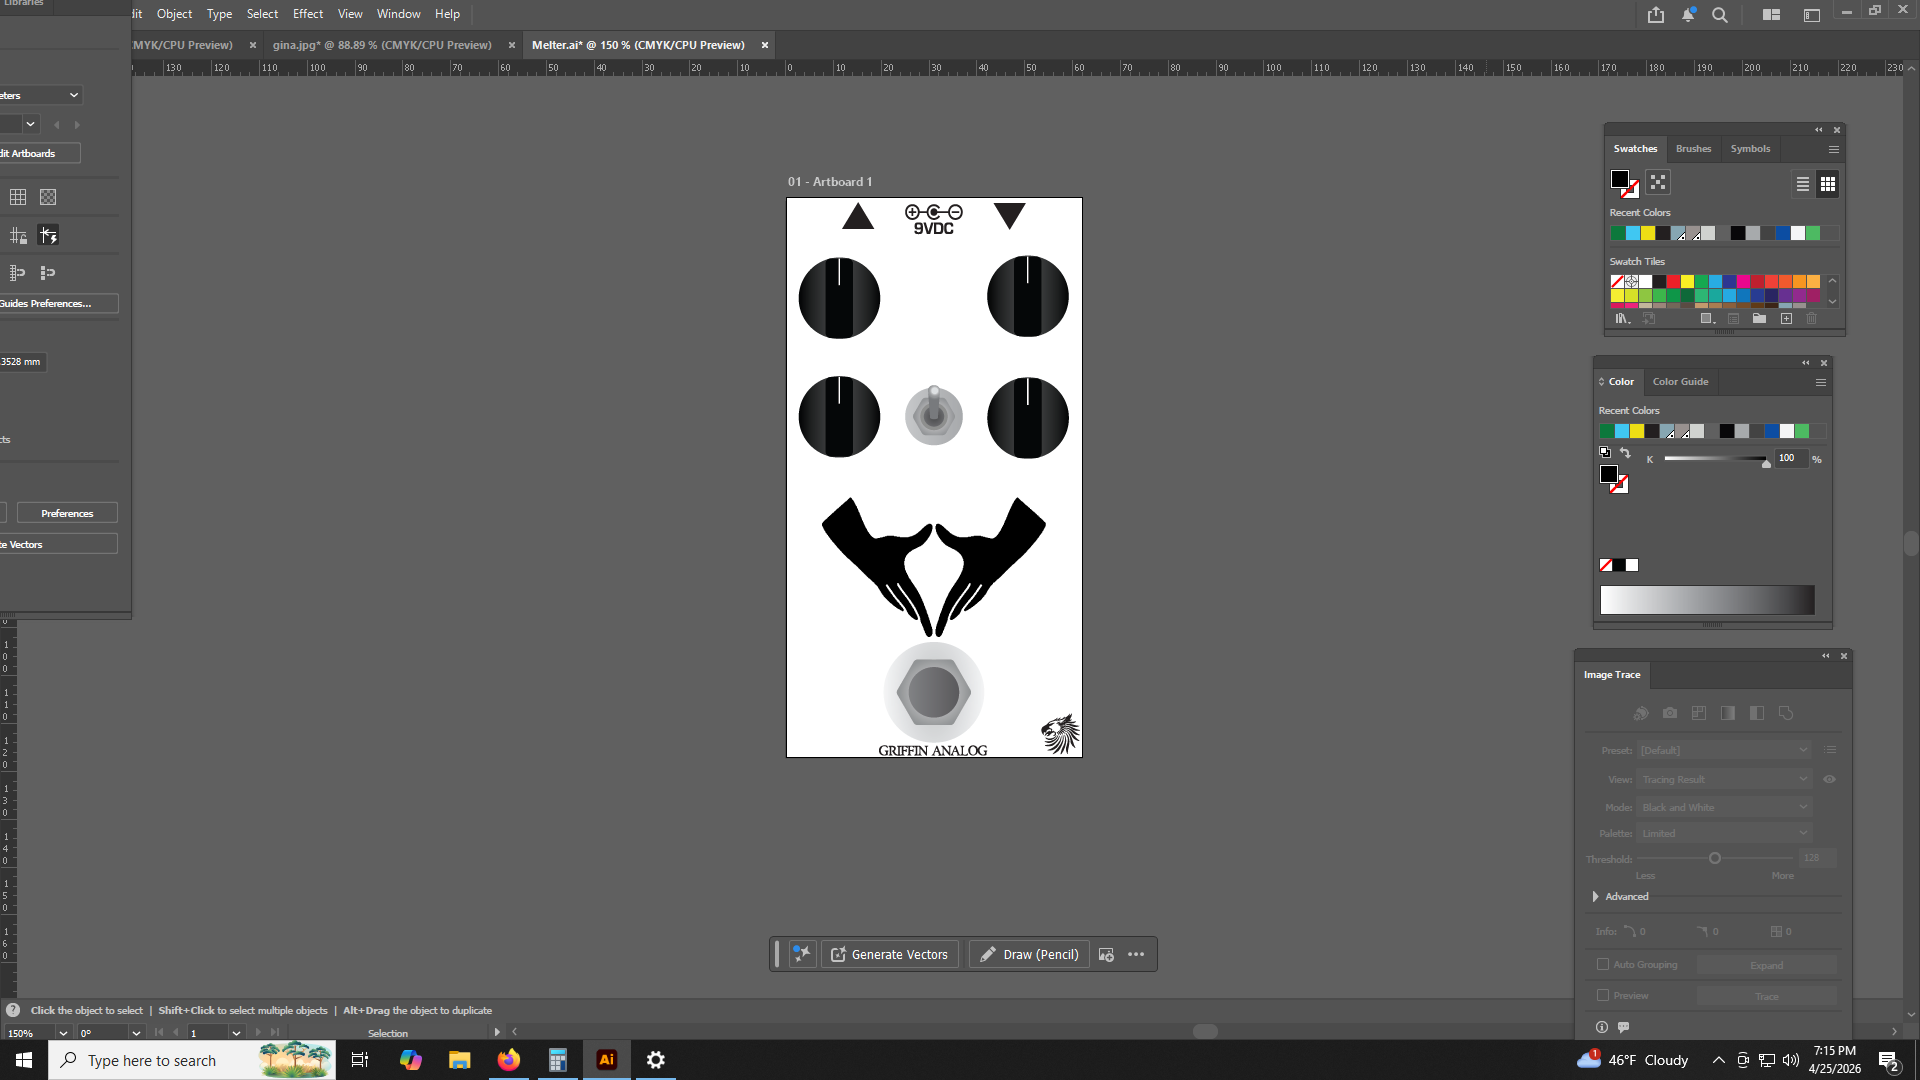This screenshot has width=1920, height=1080.
Task: Expand the Advanced section in Image Trace
Action: [1596, 897]
